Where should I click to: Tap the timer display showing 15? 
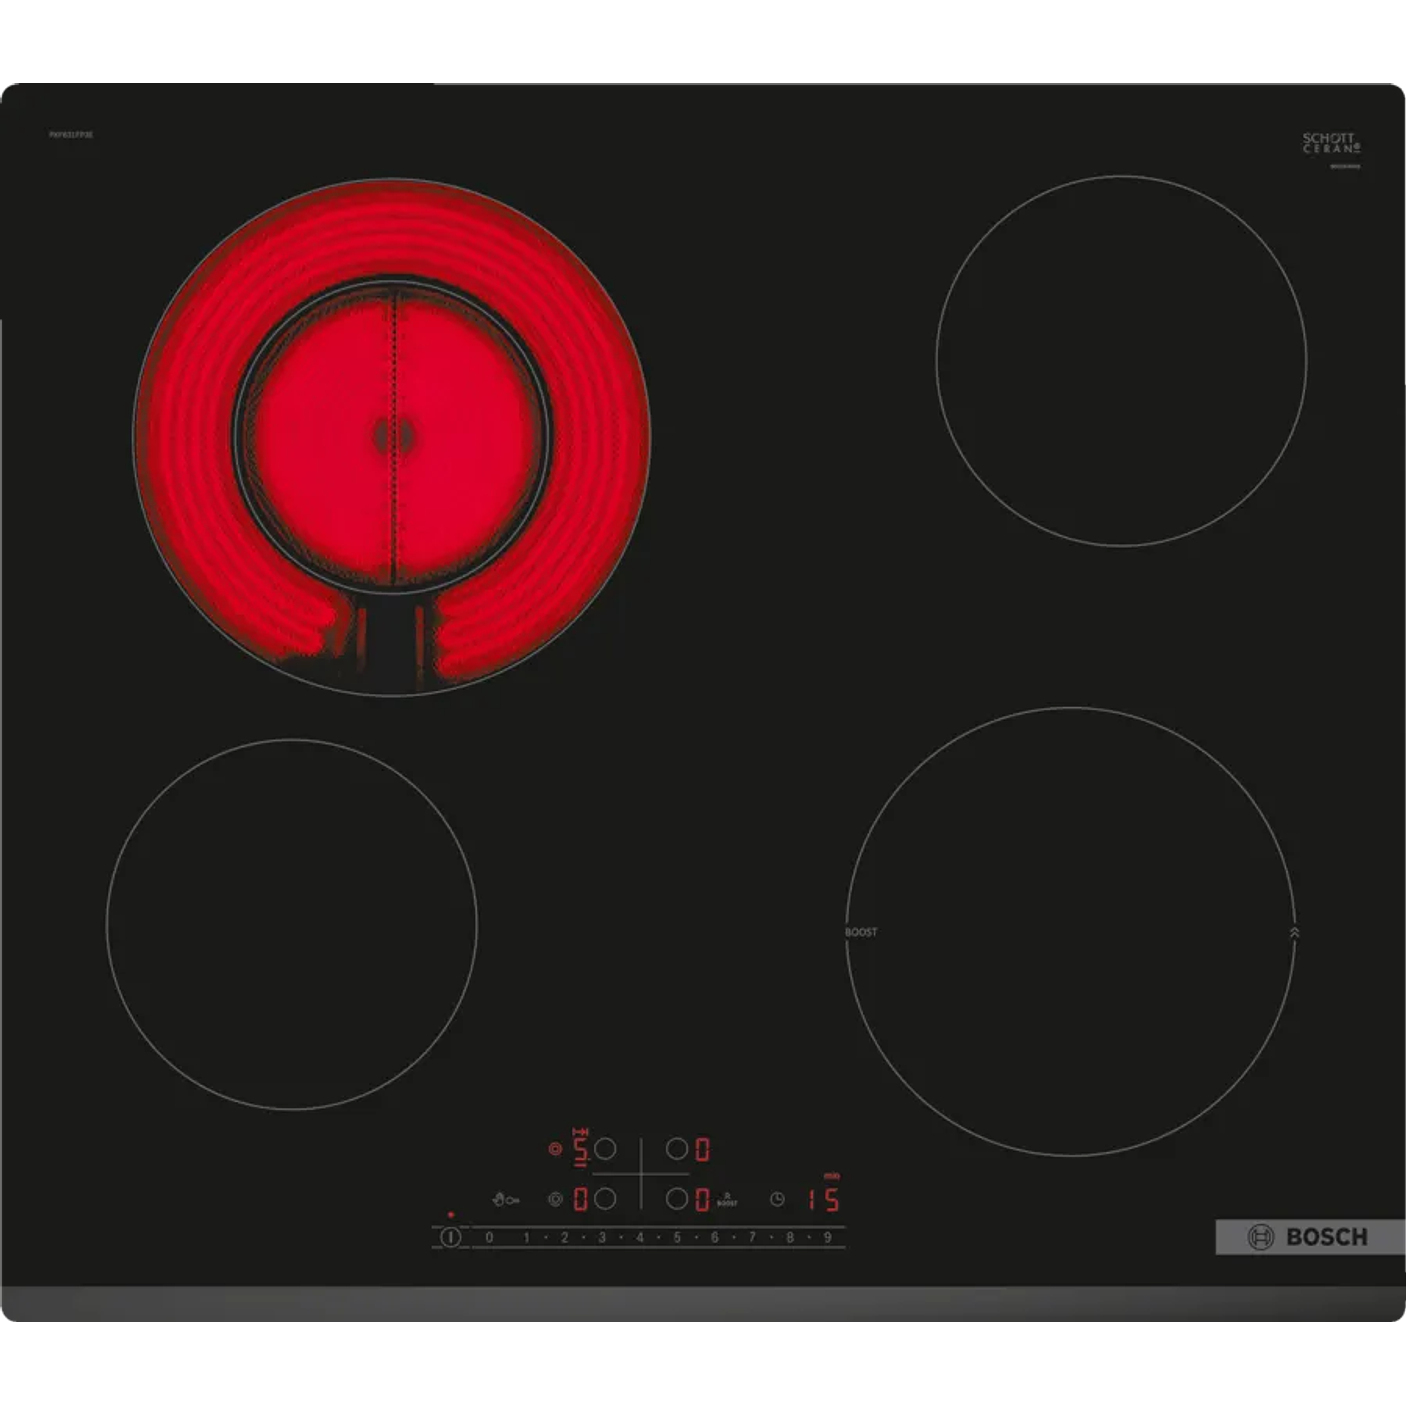pyautogui.click(x=824, y=1199)
